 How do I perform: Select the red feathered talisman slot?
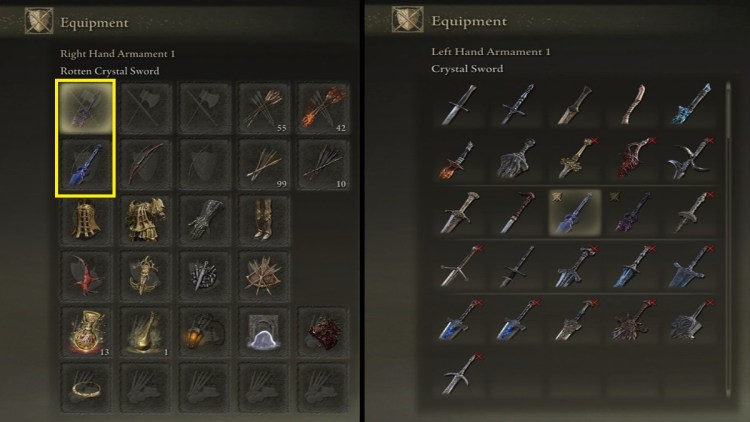86,277
